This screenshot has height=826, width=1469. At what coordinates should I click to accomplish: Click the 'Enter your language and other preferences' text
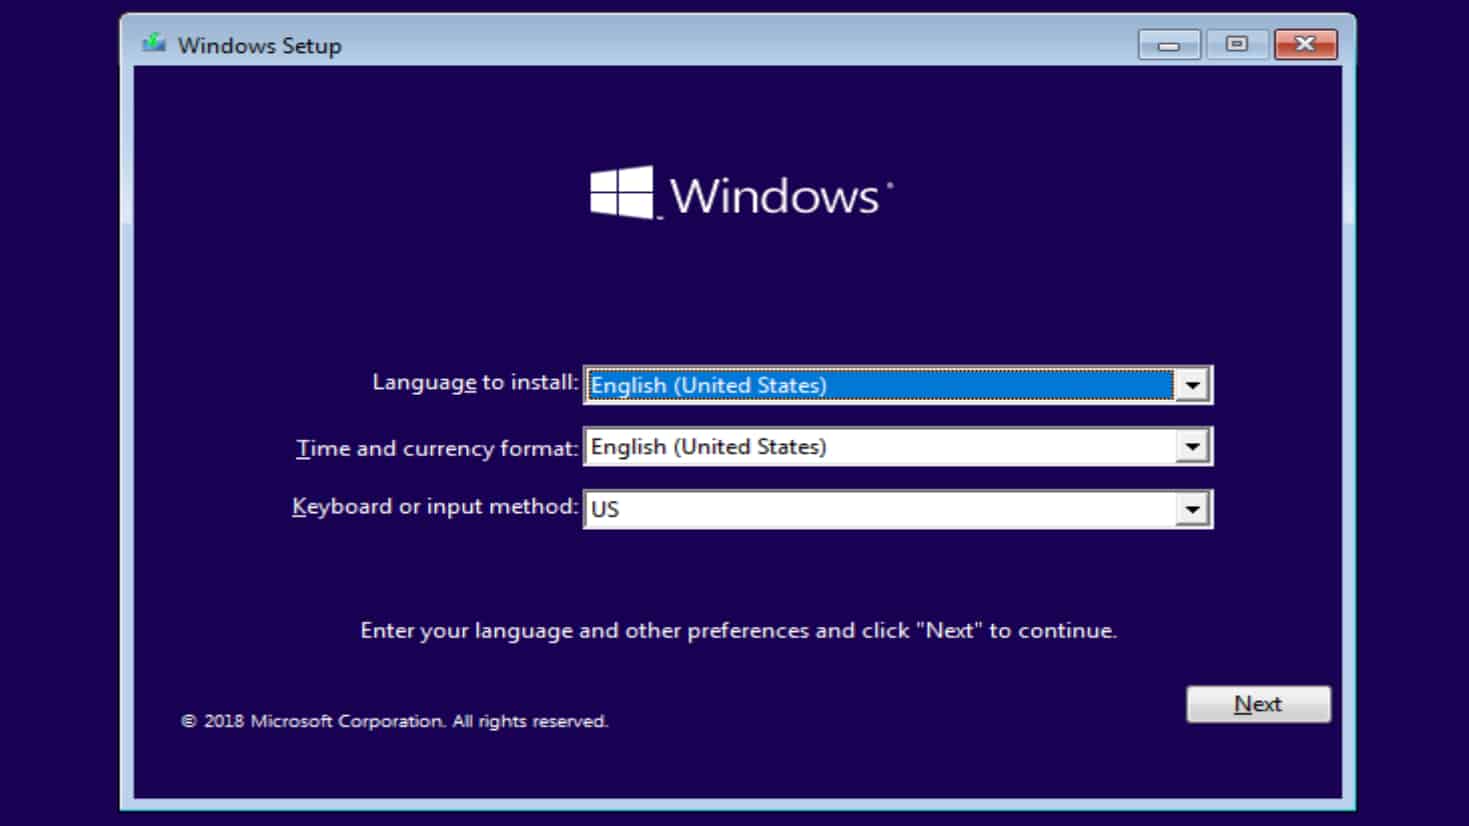tap(738, 630)
